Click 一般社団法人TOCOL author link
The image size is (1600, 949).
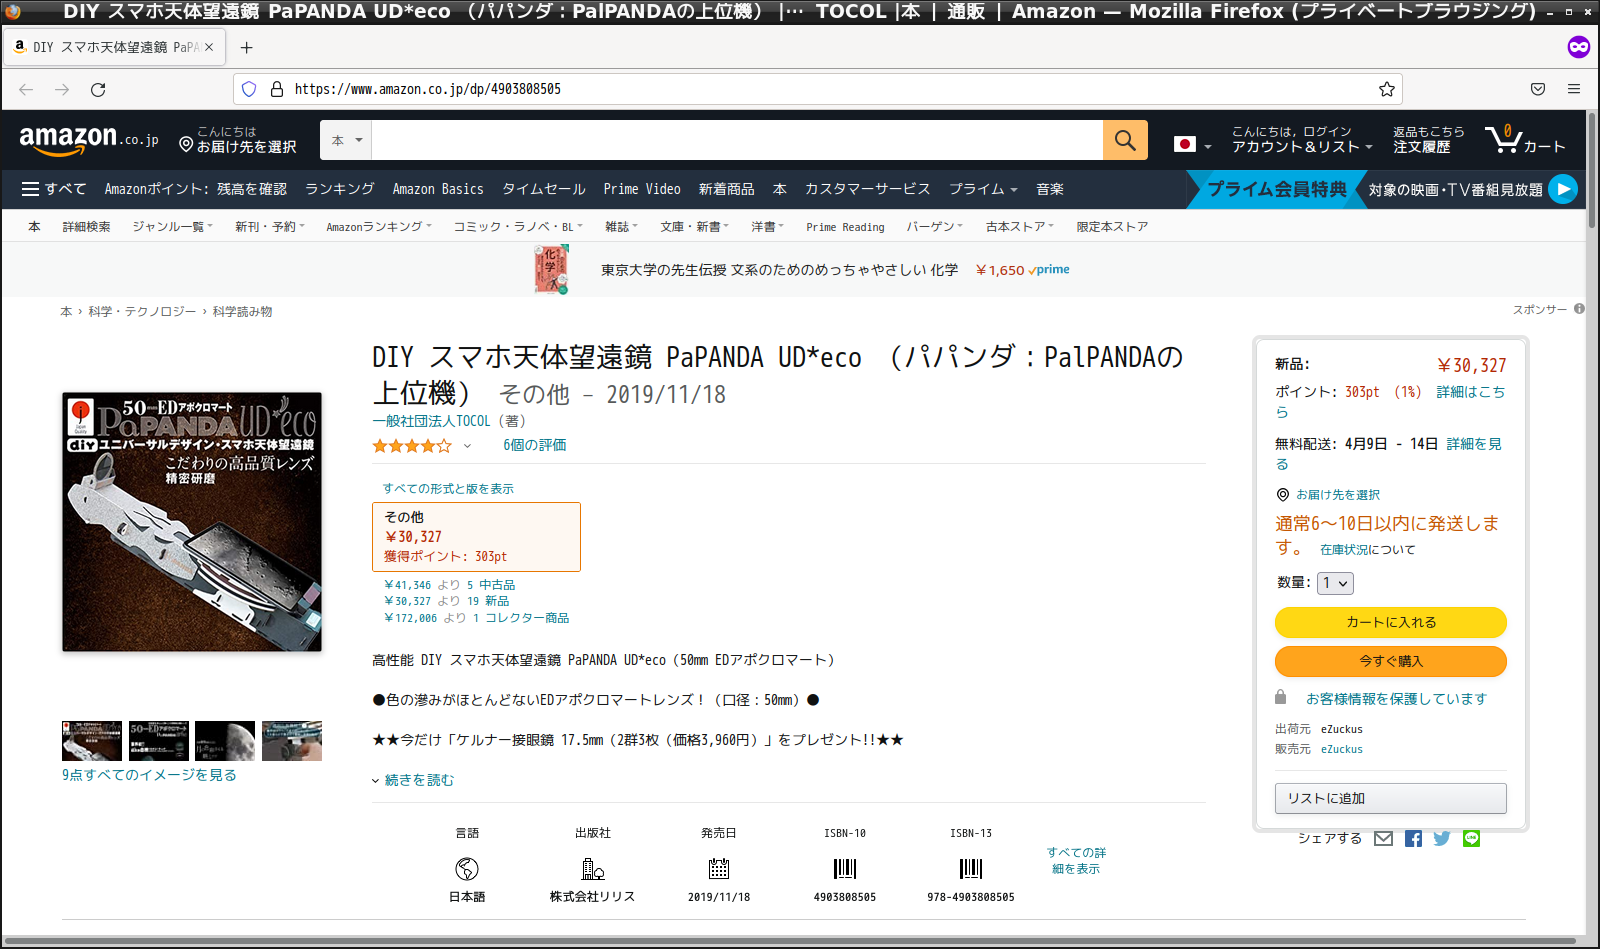coord(432,422)
